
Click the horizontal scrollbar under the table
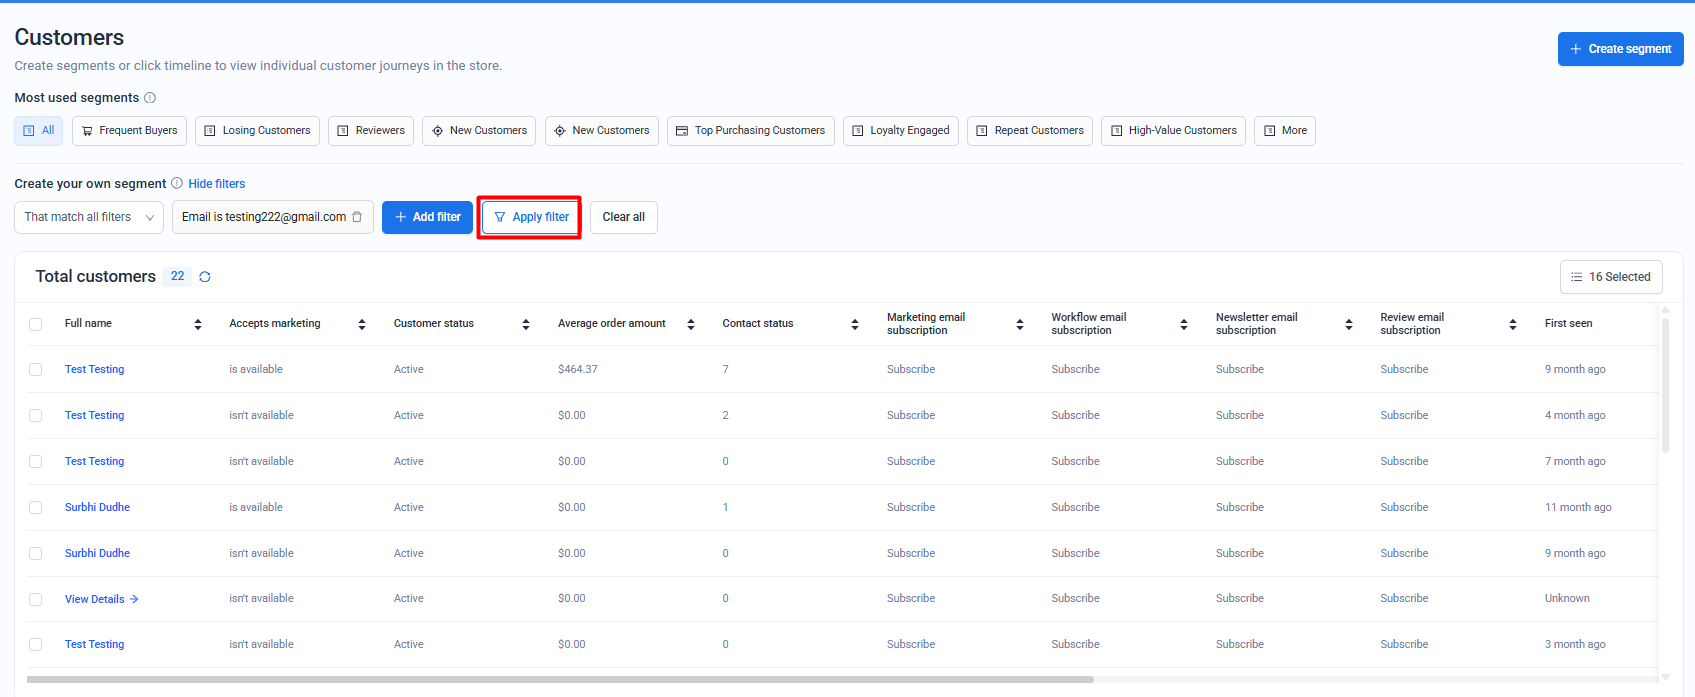pos(560,679)
